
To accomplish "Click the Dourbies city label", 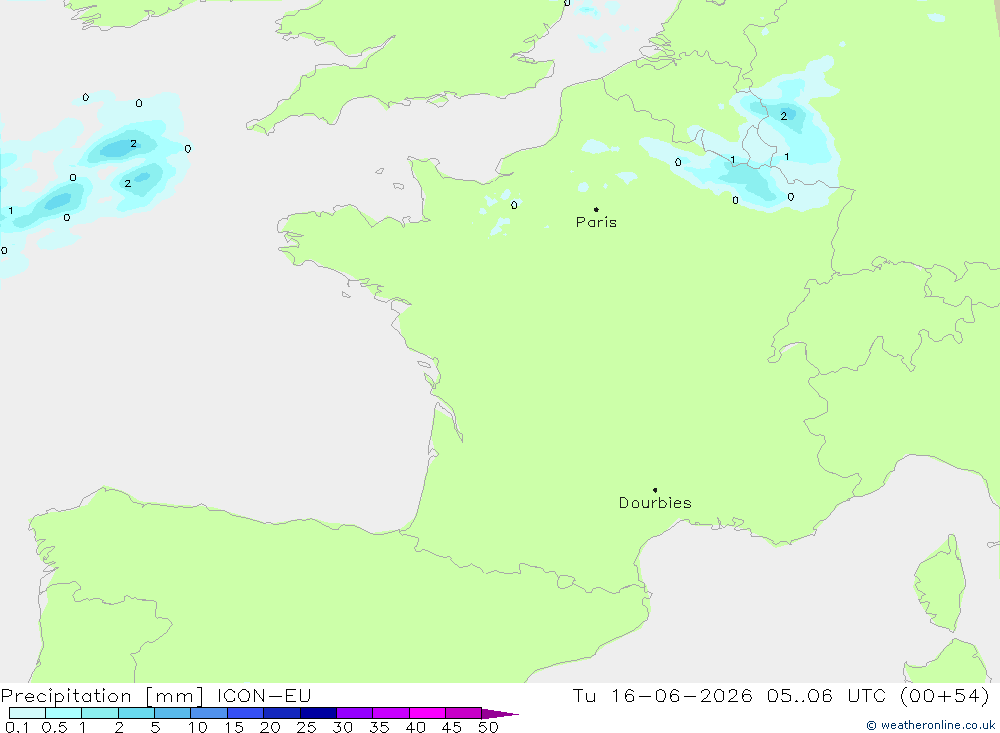I will tap(655, 503).
